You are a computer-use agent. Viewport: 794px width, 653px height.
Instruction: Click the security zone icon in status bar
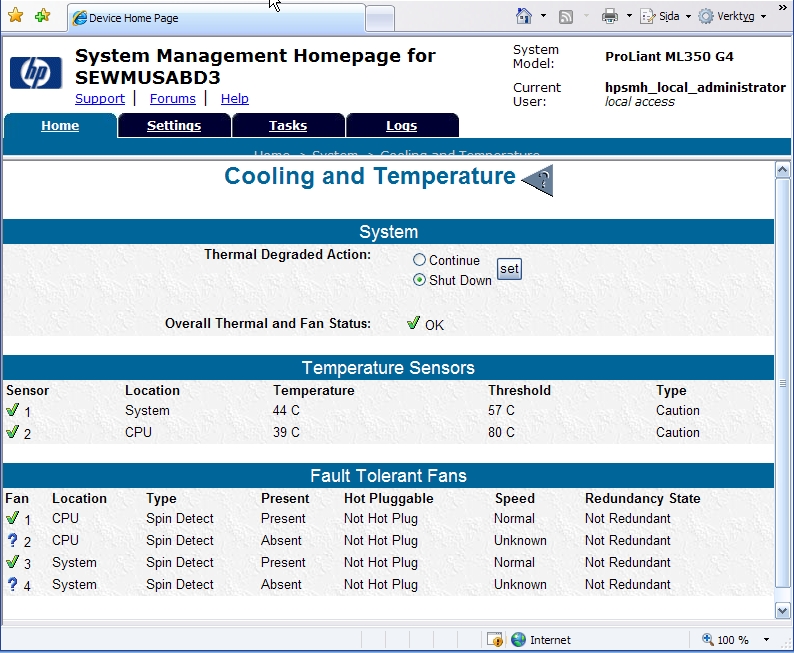(x=495, y=640)
